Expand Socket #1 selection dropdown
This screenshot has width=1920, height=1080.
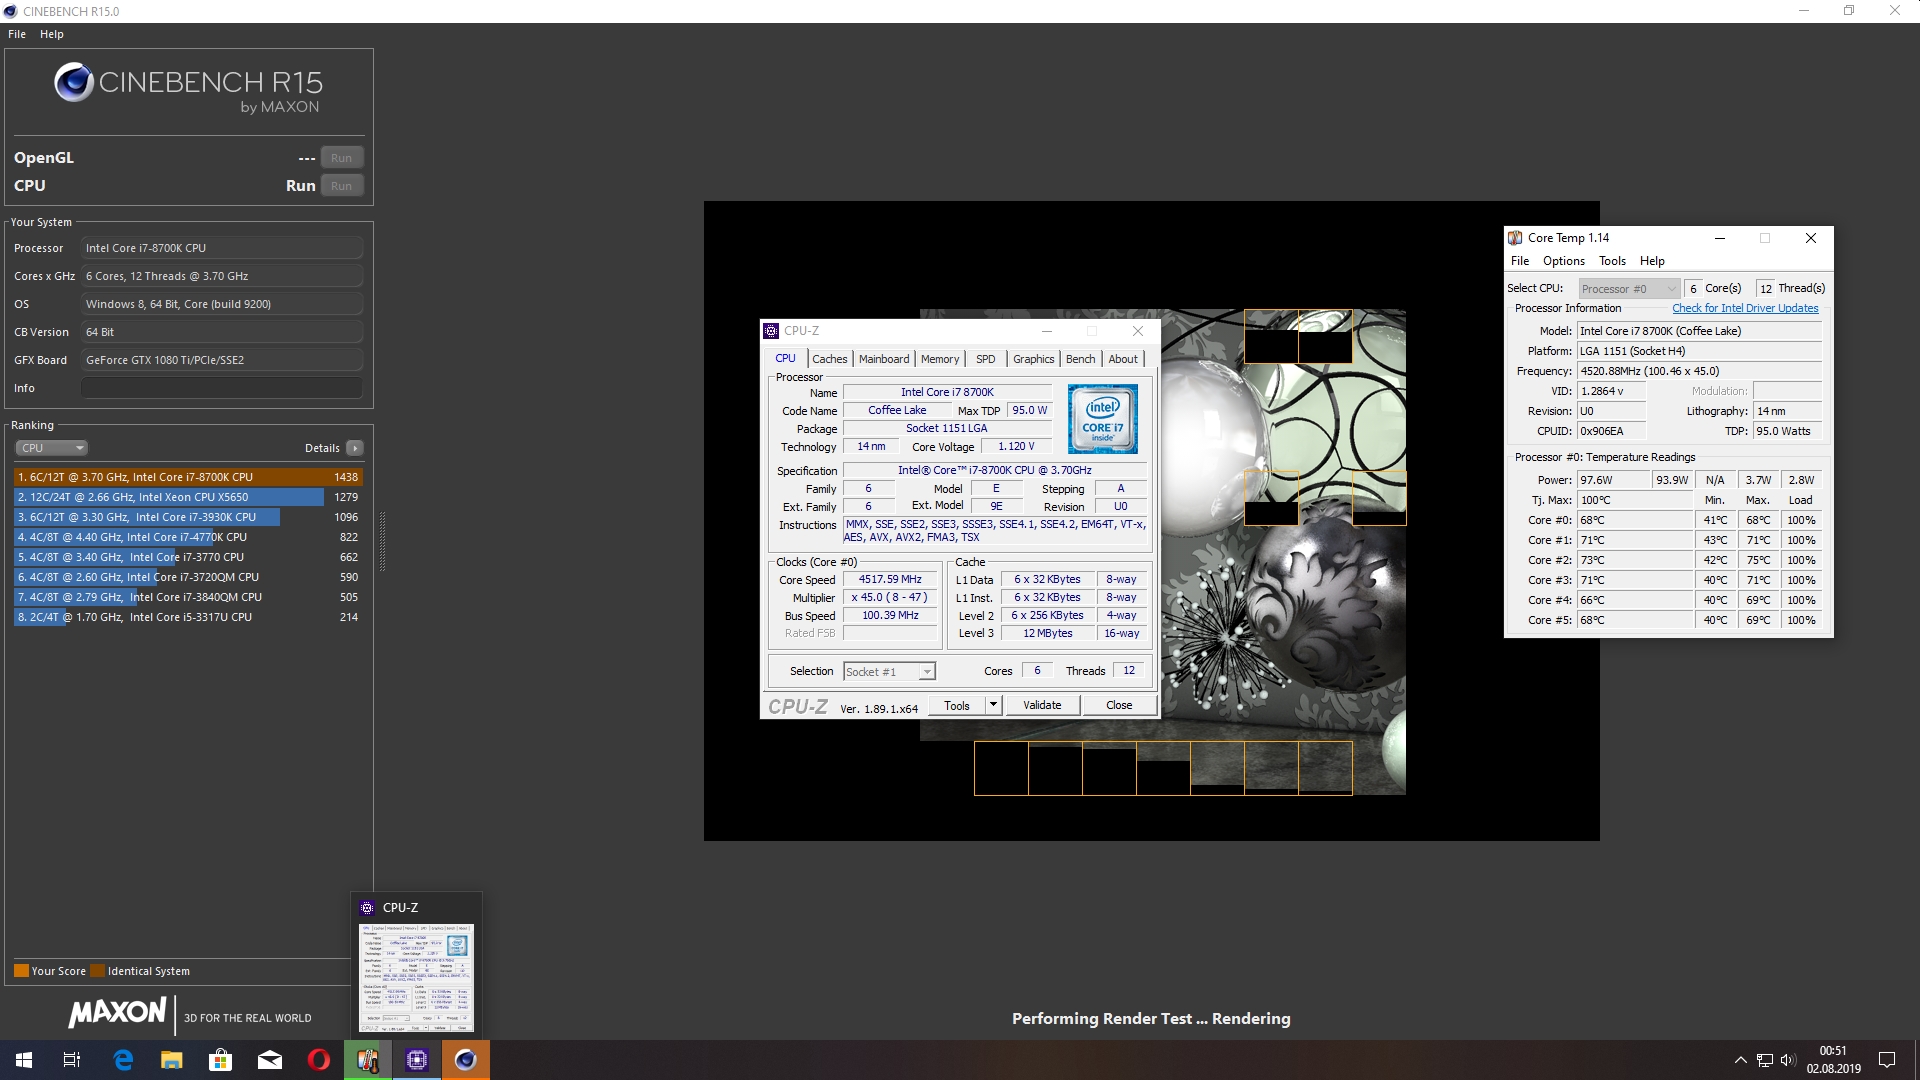tap(927, 672)
